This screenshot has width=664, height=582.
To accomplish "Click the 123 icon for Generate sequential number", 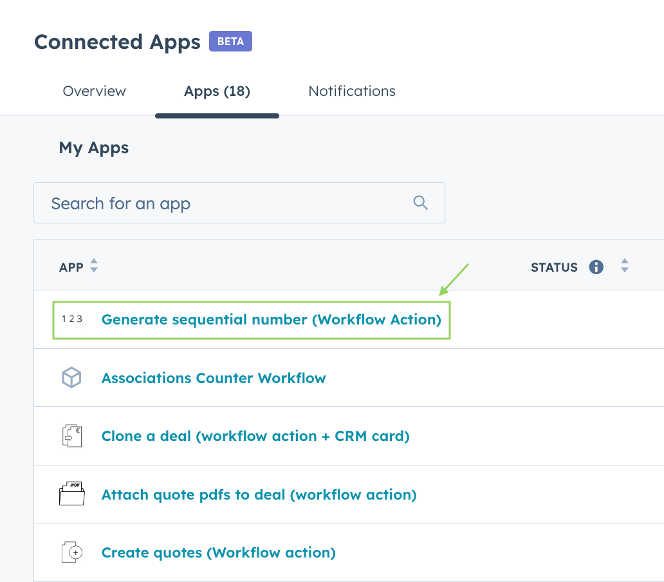I will (72, 320).
